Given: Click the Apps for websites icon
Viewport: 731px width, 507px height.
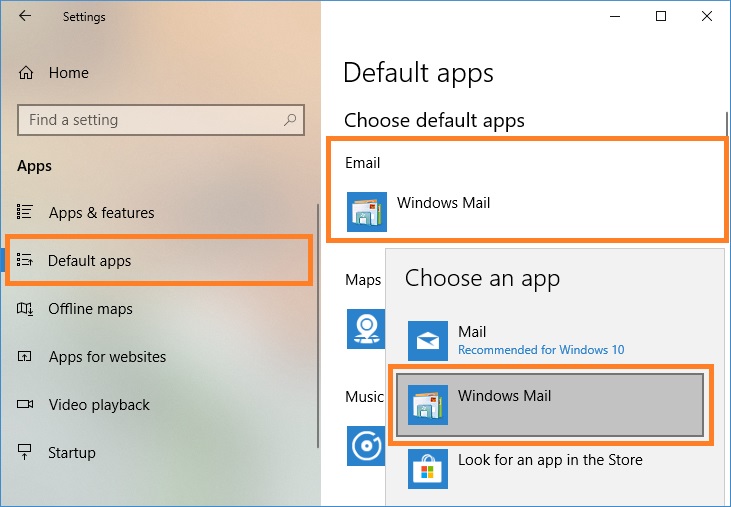Looking at the screenshot, I should 25,356.
